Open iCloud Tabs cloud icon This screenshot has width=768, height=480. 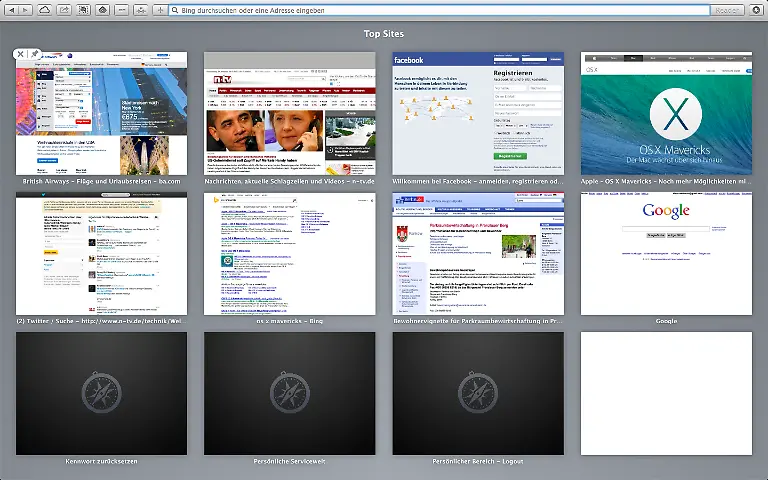tap(45, 10)
